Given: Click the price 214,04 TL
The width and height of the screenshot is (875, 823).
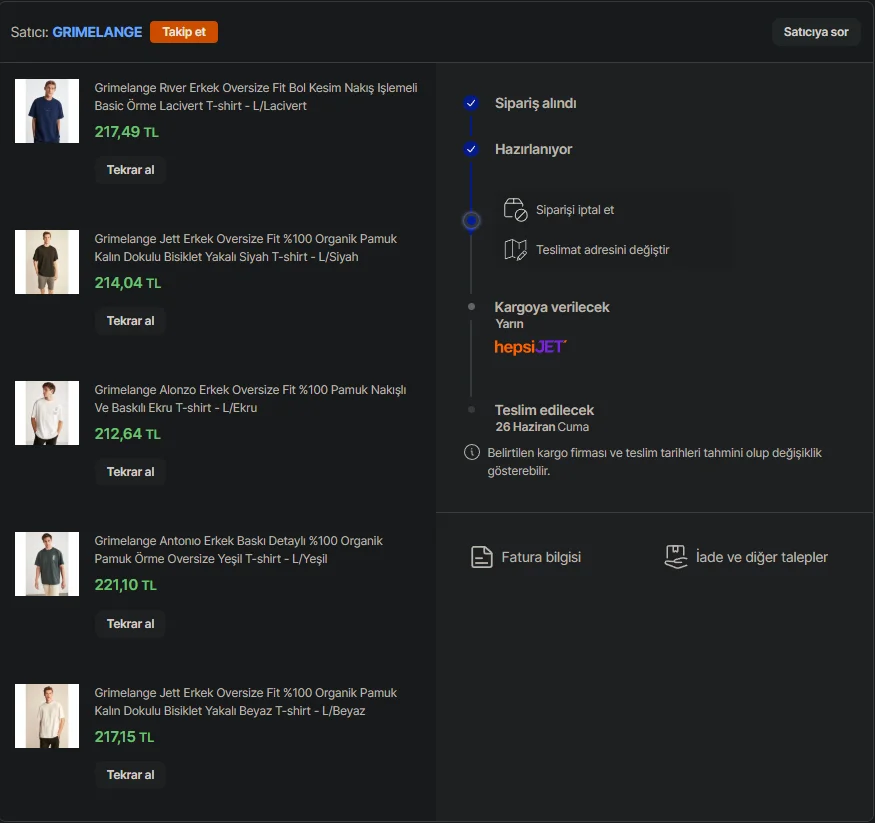Looking at the screenshot, I should coord(128,283).
